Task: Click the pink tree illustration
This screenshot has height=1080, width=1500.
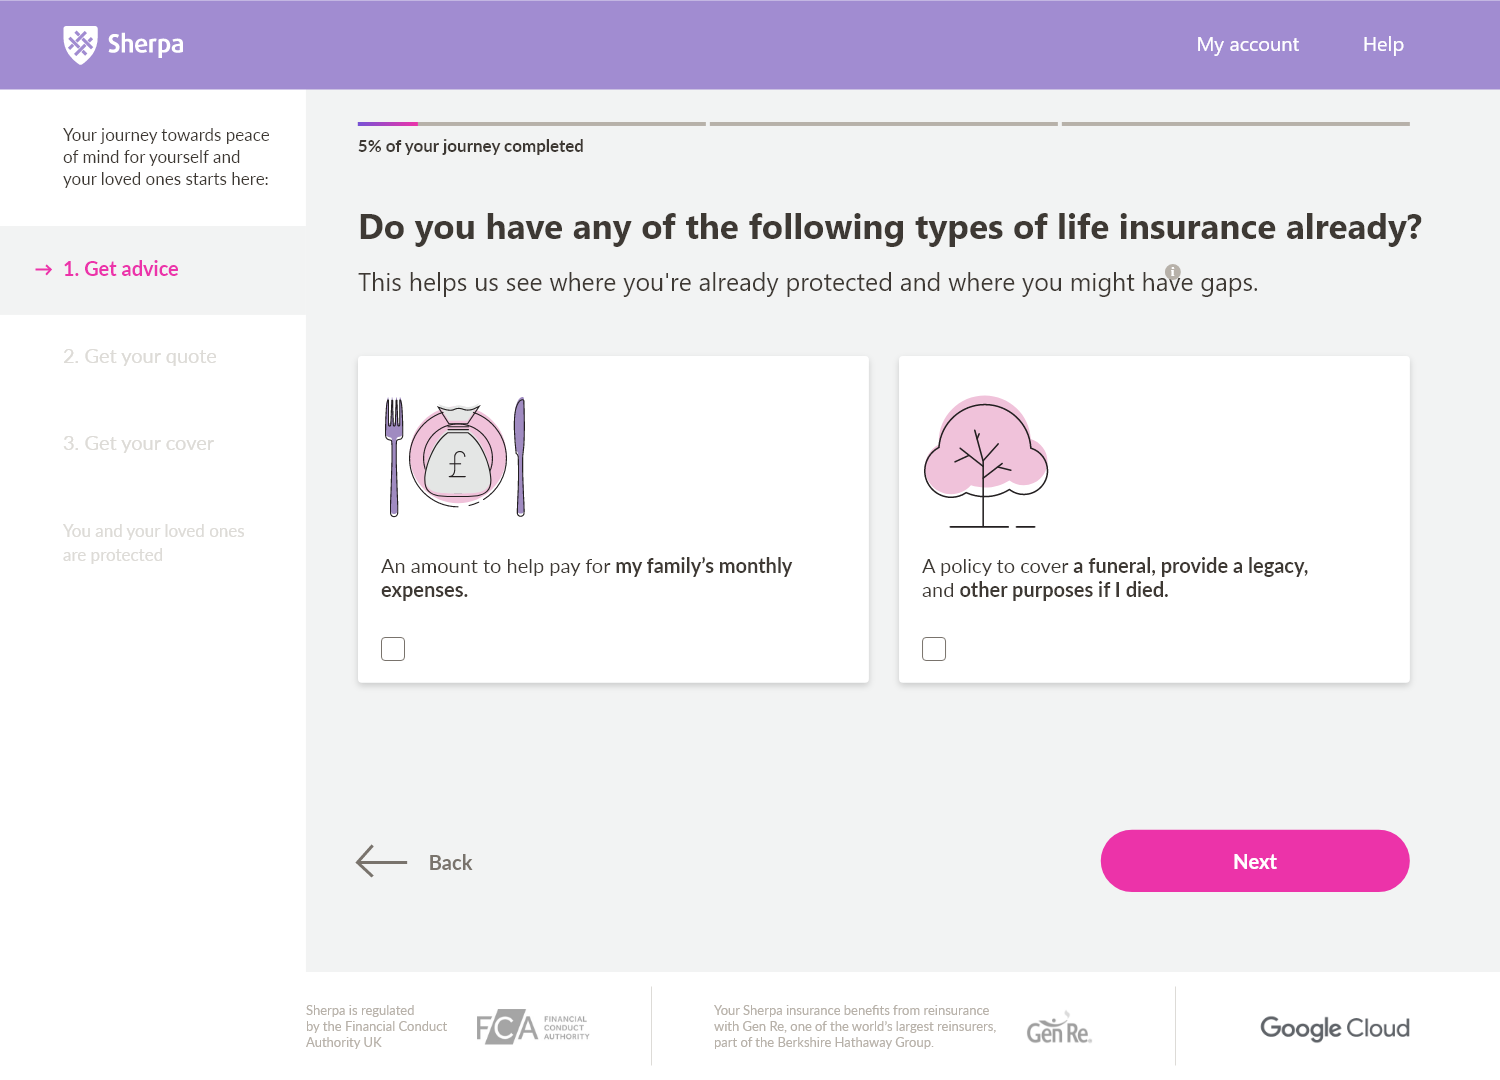Action: coord(985,461)
